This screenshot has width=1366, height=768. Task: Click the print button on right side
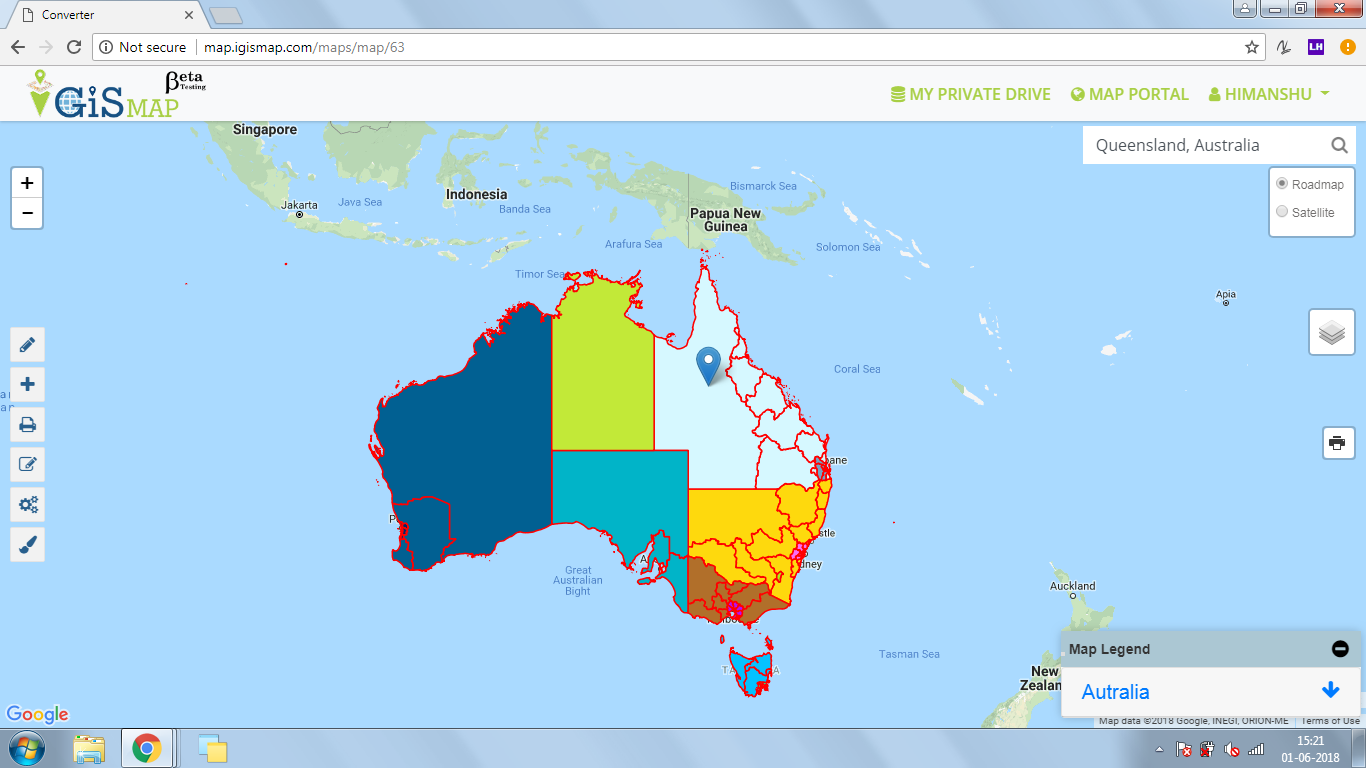pyautogui.click(x=1338, y=442)
